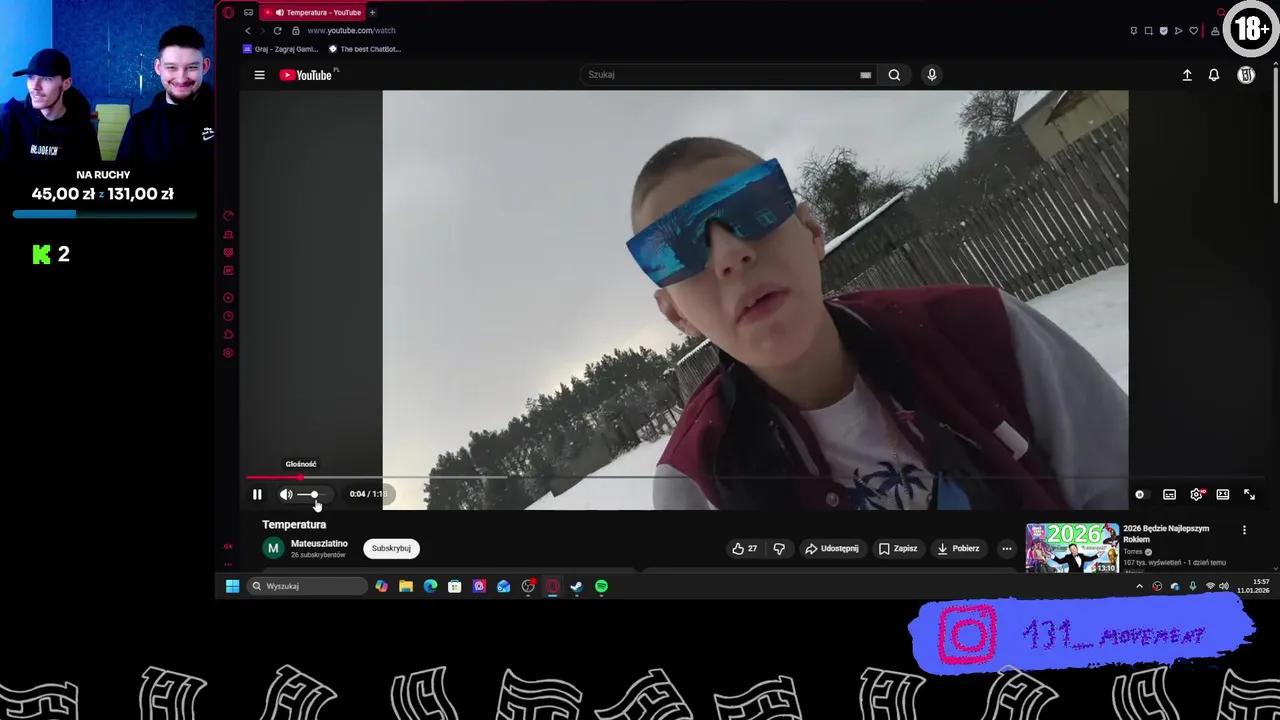
Task: Open Microsoft Edge from the taskbar
Action: tap(430, 587)
